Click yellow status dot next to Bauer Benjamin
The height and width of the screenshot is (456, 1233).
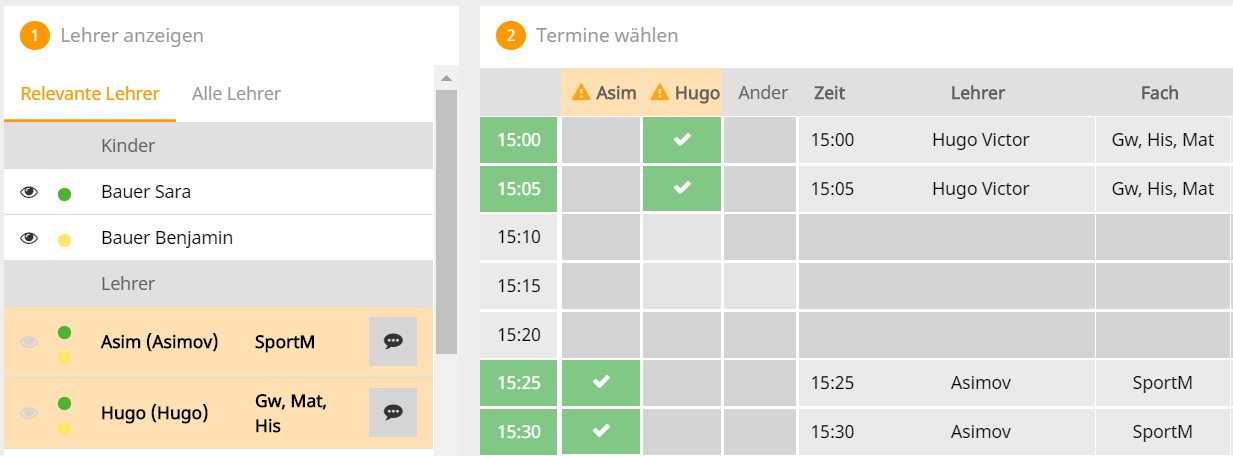[x=64, y=240]
